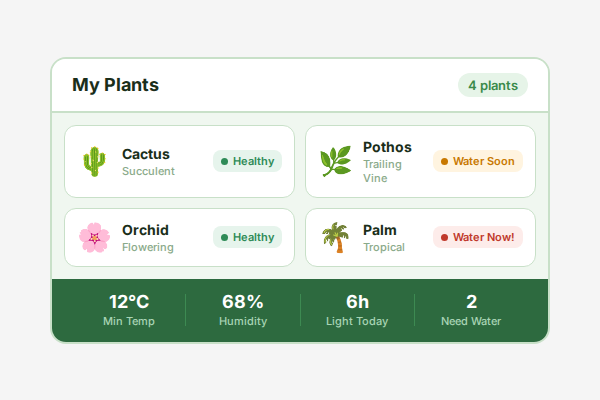Open the 4 plants count badge
Screen dimensions: 600x400
492,85
